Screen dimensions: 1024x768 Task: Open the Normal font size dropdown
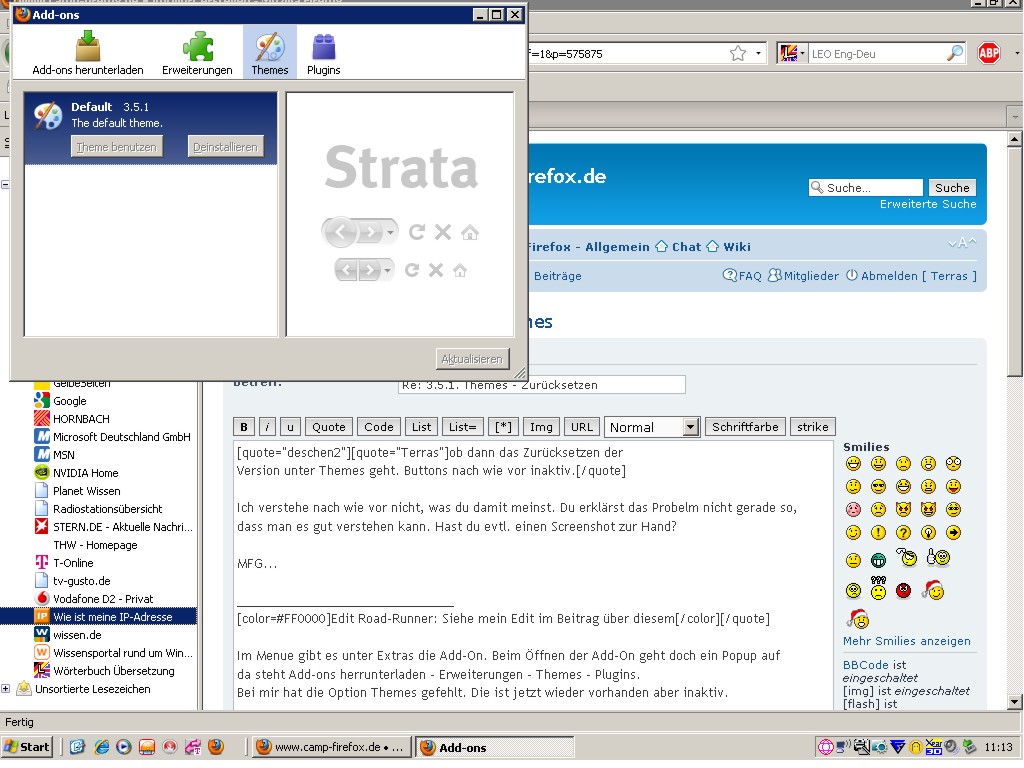pos(652,427)
